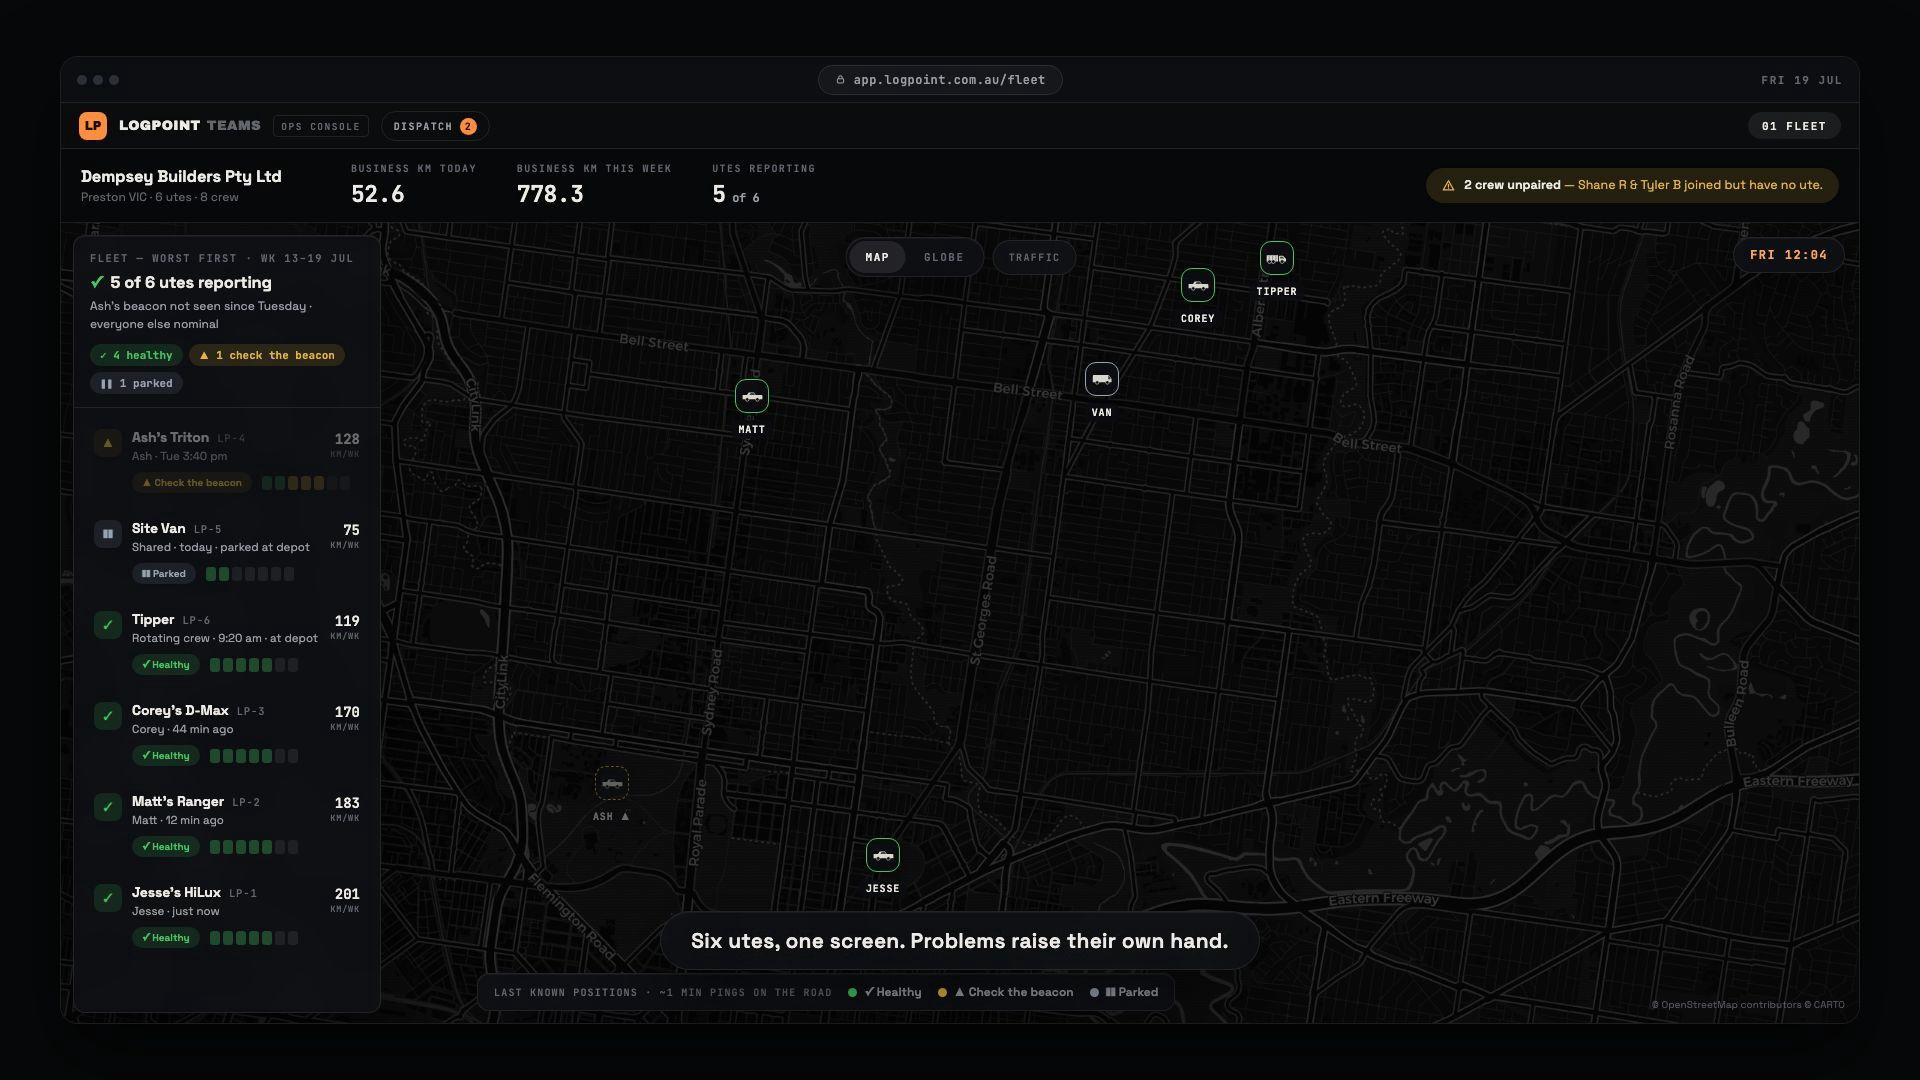Toggle the Traffic layer

(x=1034, y=257)
